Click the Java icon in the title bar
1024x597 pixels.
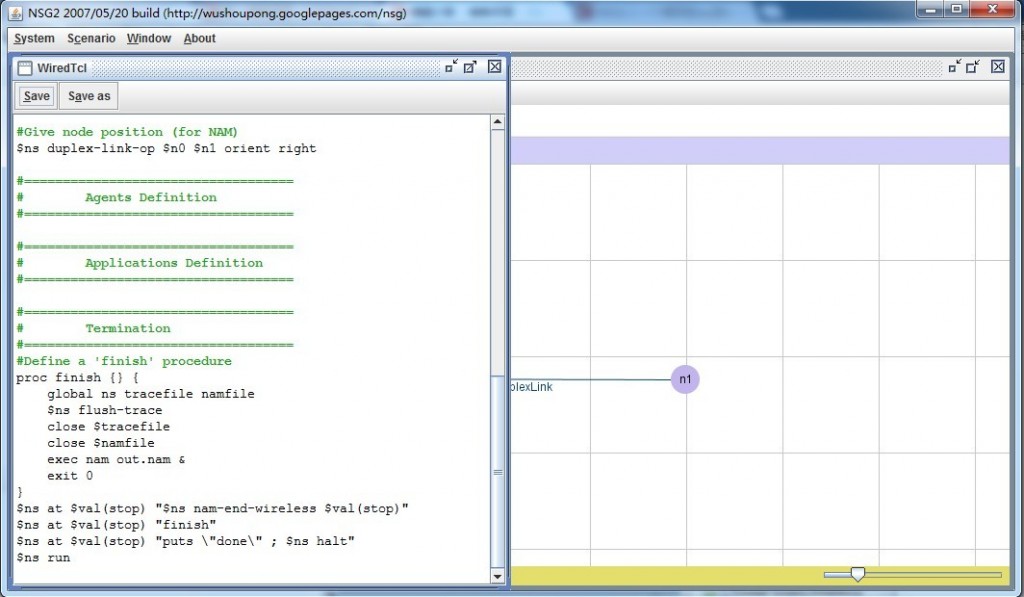[16, 11]
